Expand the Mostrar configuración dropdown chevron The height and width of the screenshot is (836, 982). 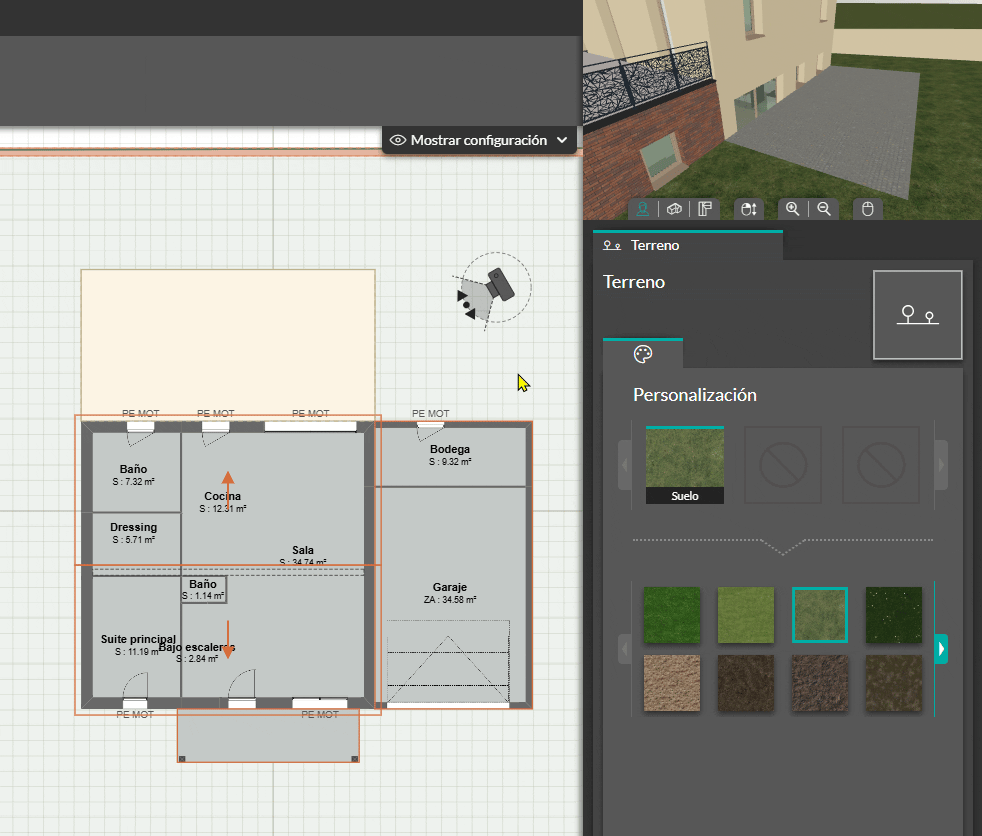coord(562,140)
